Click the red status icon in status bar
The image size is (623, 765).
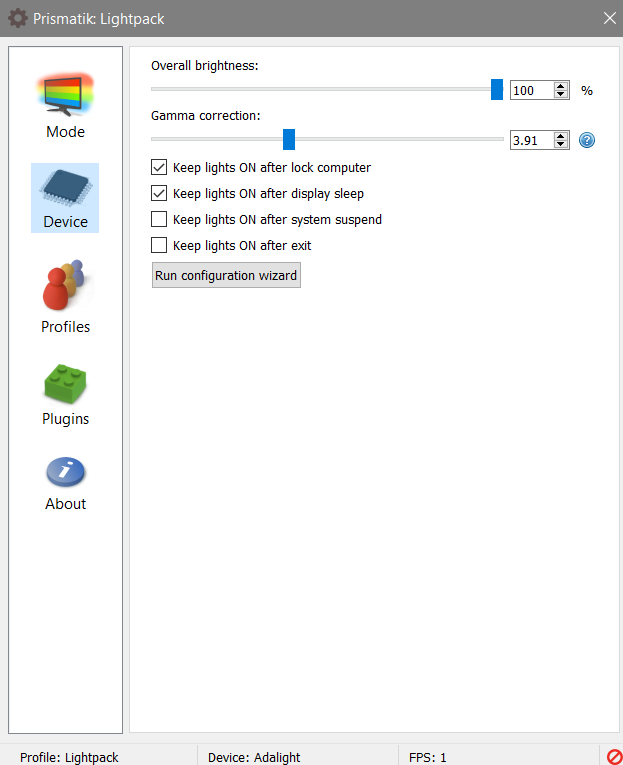[x=614, y=756]
